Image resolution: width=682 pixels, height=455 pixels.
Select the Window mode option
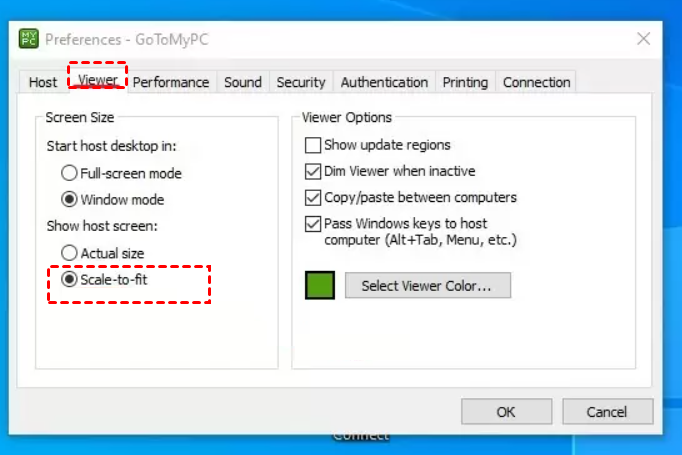click(70, 199)
